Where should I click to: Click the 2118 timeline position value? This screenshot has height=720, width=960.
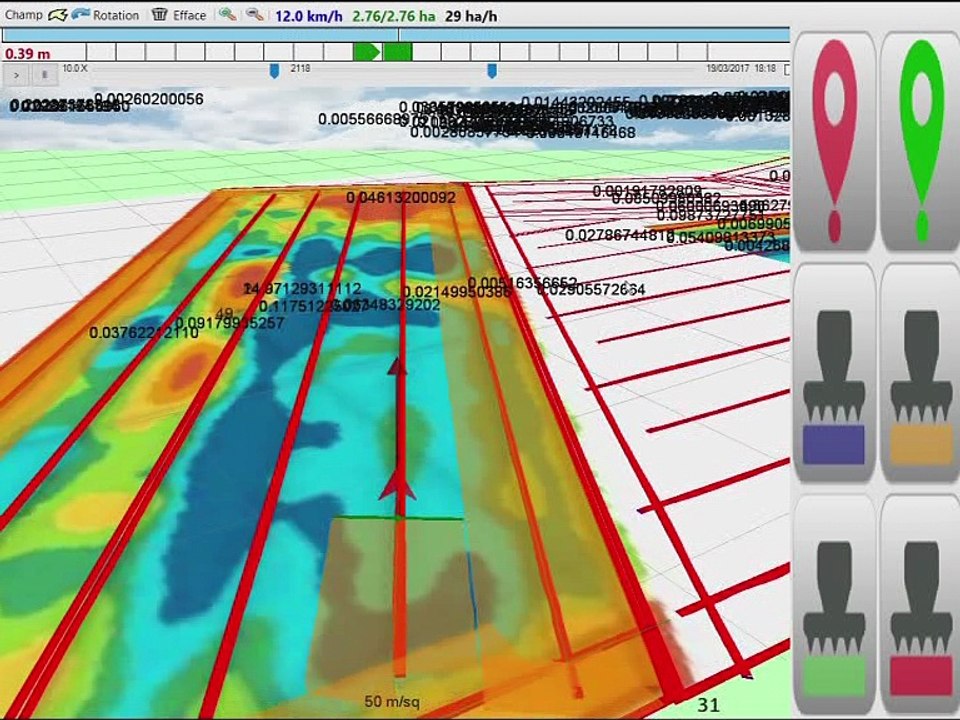300,68
